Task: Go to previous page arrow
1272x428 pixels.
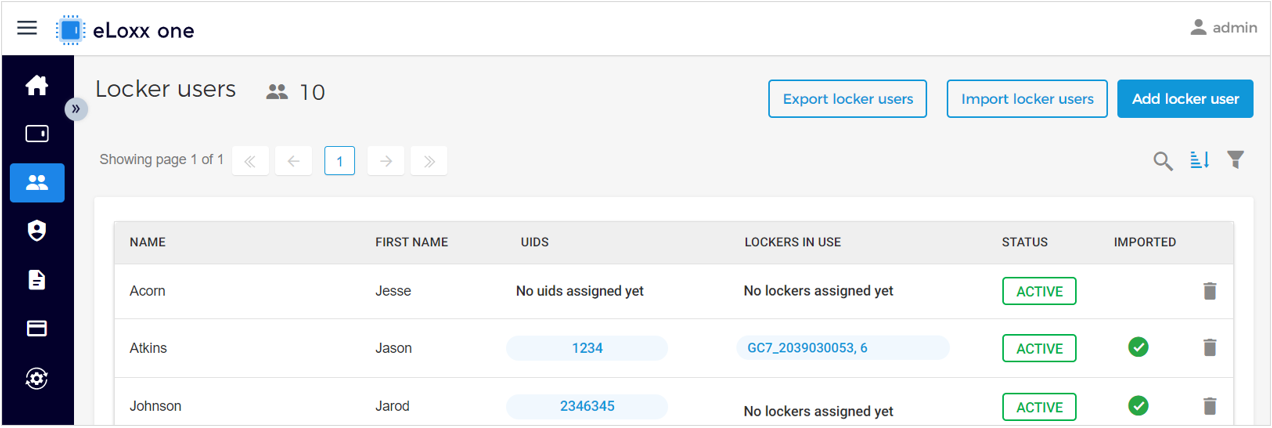Action: tap(294, 161)
